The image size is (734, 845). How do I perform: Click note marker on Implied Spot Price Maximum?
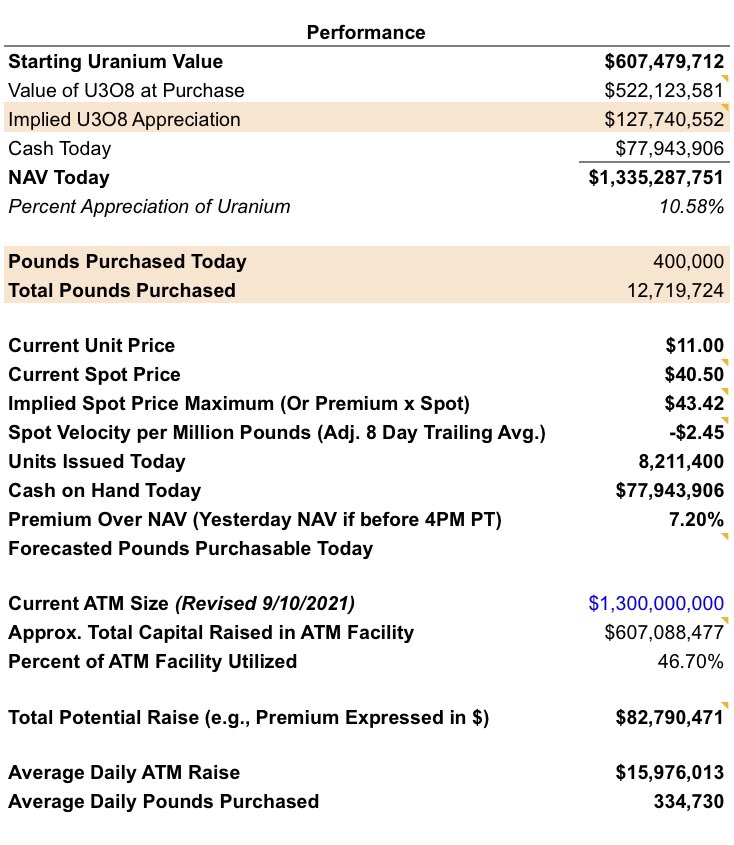(x=727, y=392)
